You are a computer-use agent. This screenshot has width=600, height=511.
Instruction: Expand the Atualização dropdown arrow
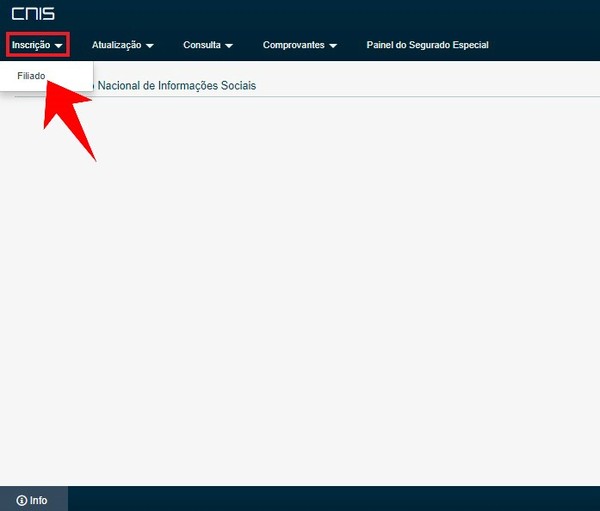150,46
